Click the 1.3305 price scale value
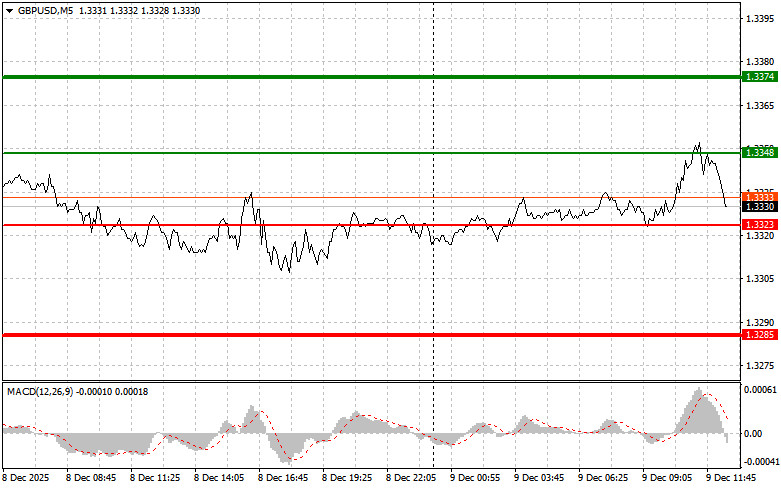 point(760,279)
